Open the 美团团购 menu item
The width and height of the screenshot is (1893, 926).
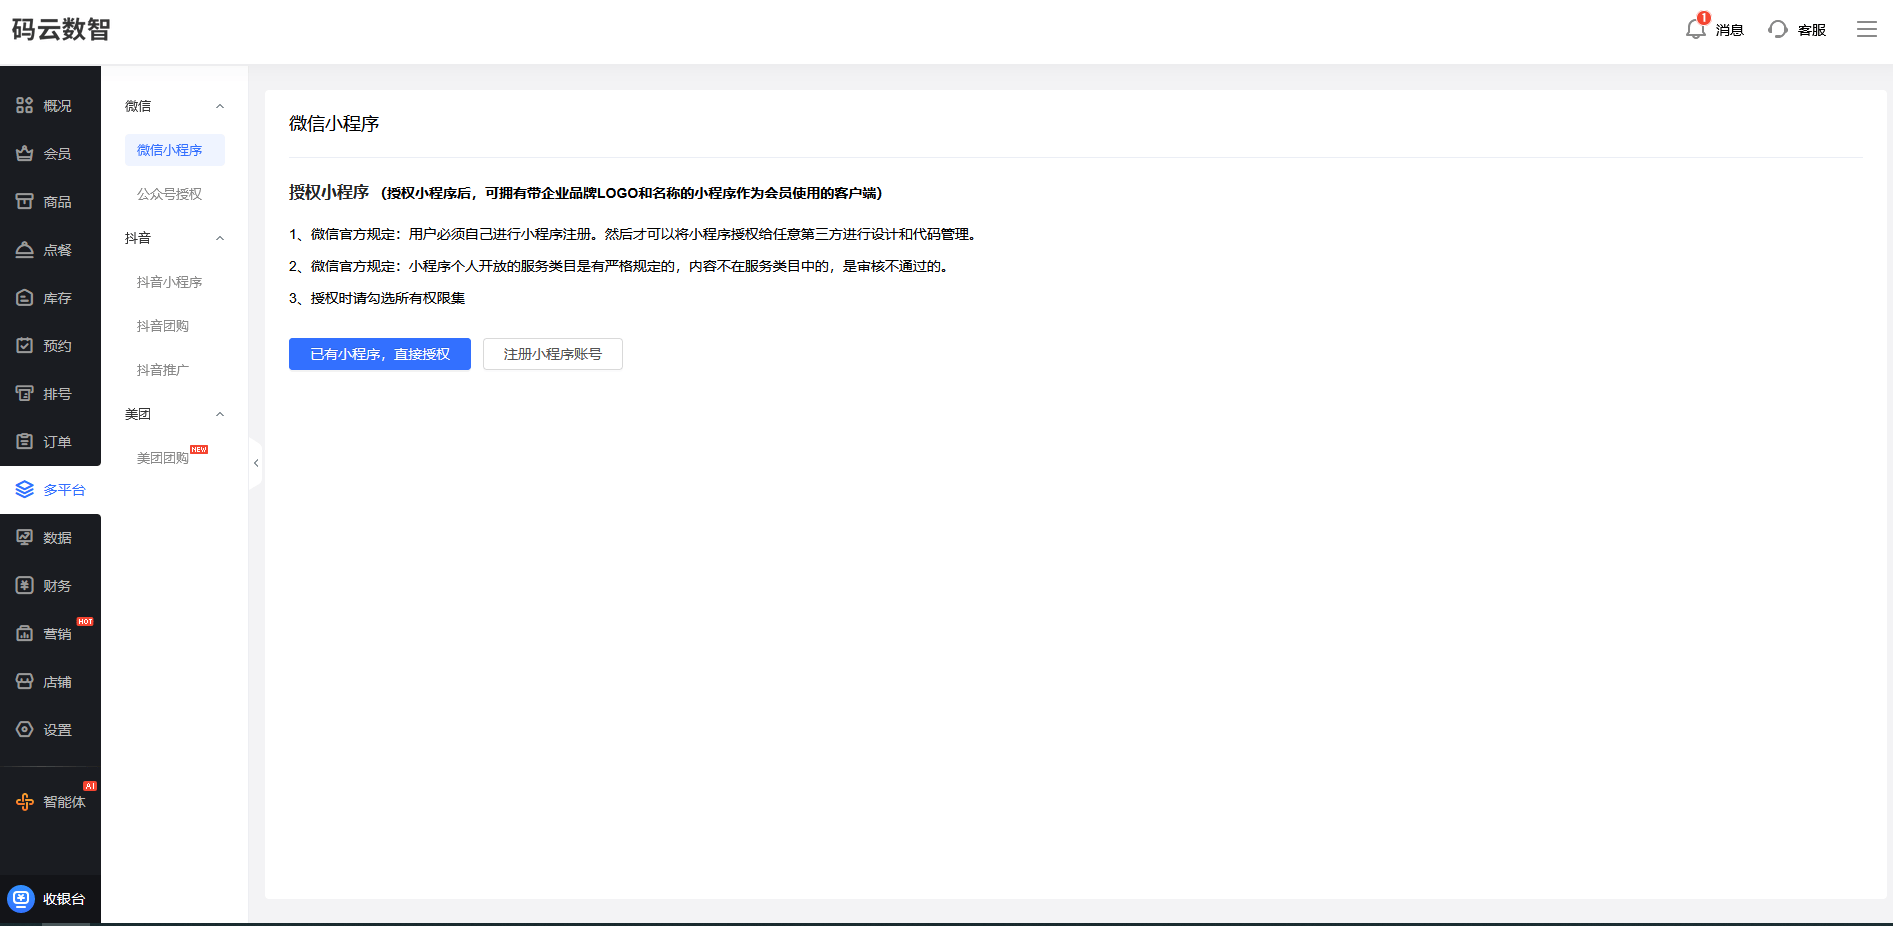click(163, 458)
